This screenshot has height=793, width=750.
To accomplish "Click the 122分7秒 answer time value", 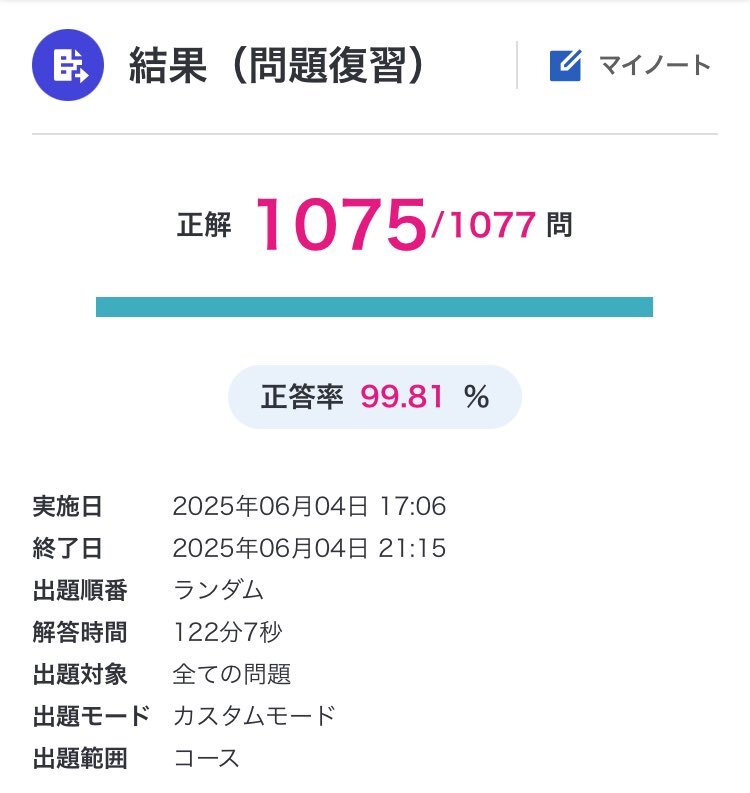I will point(228,632).
